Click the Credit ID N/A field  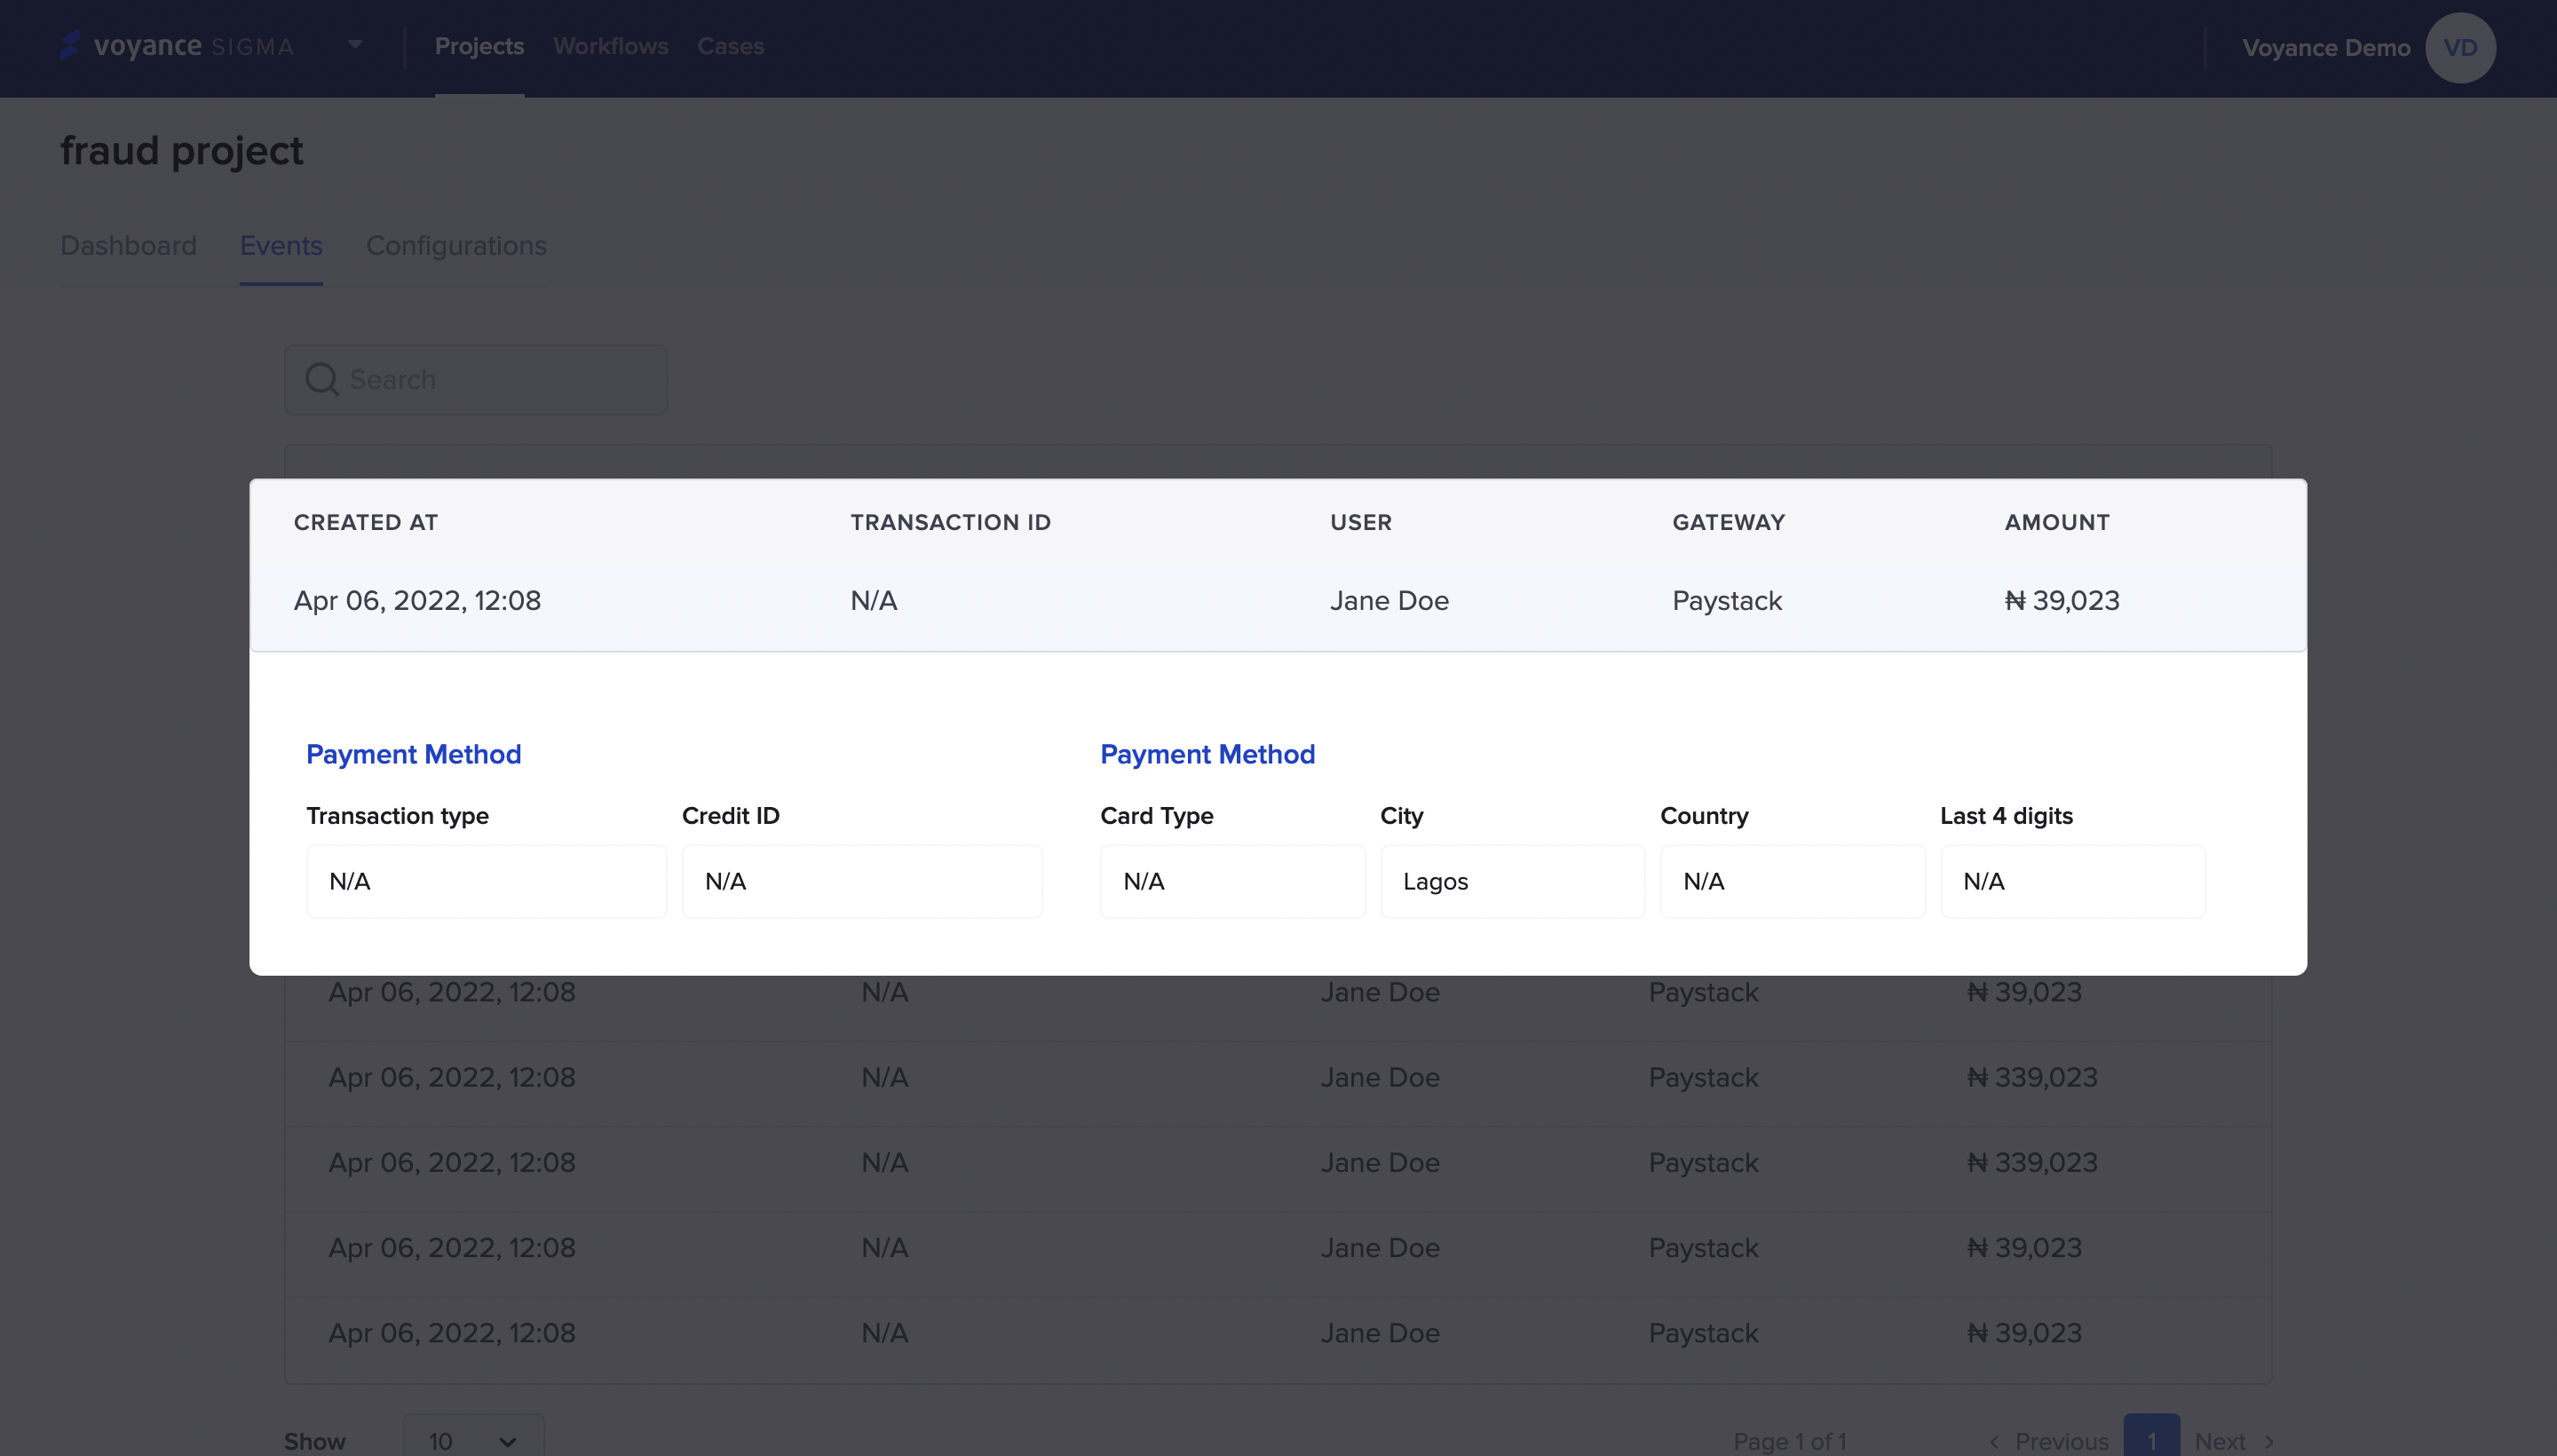[862, 881]
